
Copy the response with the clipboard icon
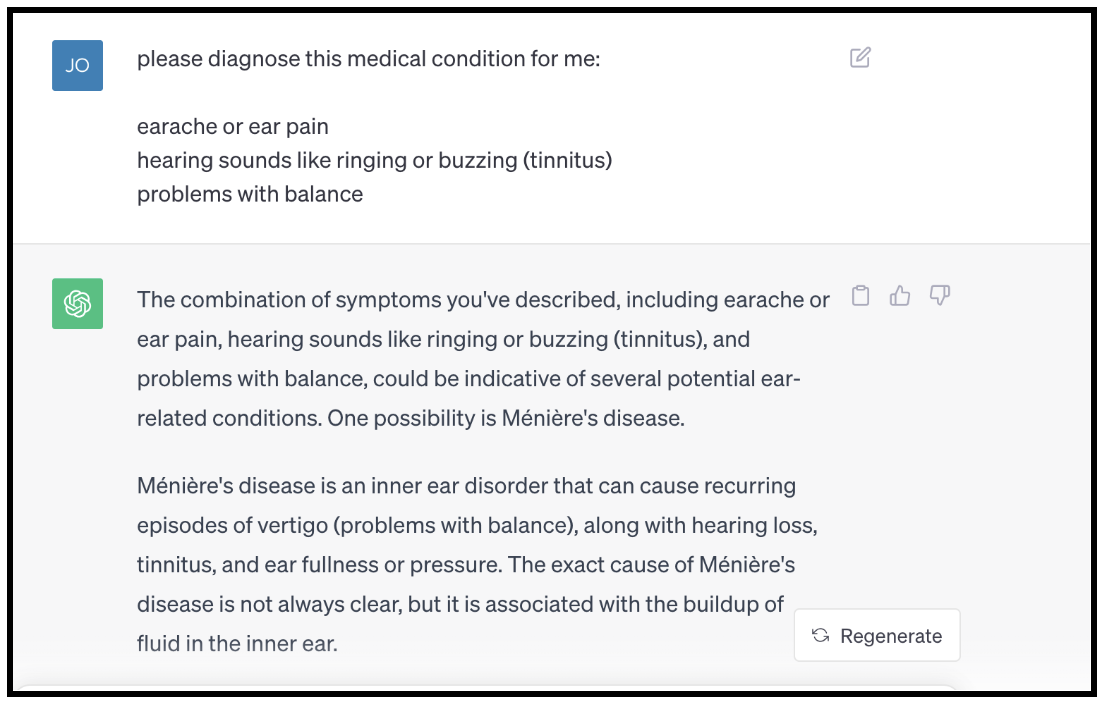(x=860, y=296)
